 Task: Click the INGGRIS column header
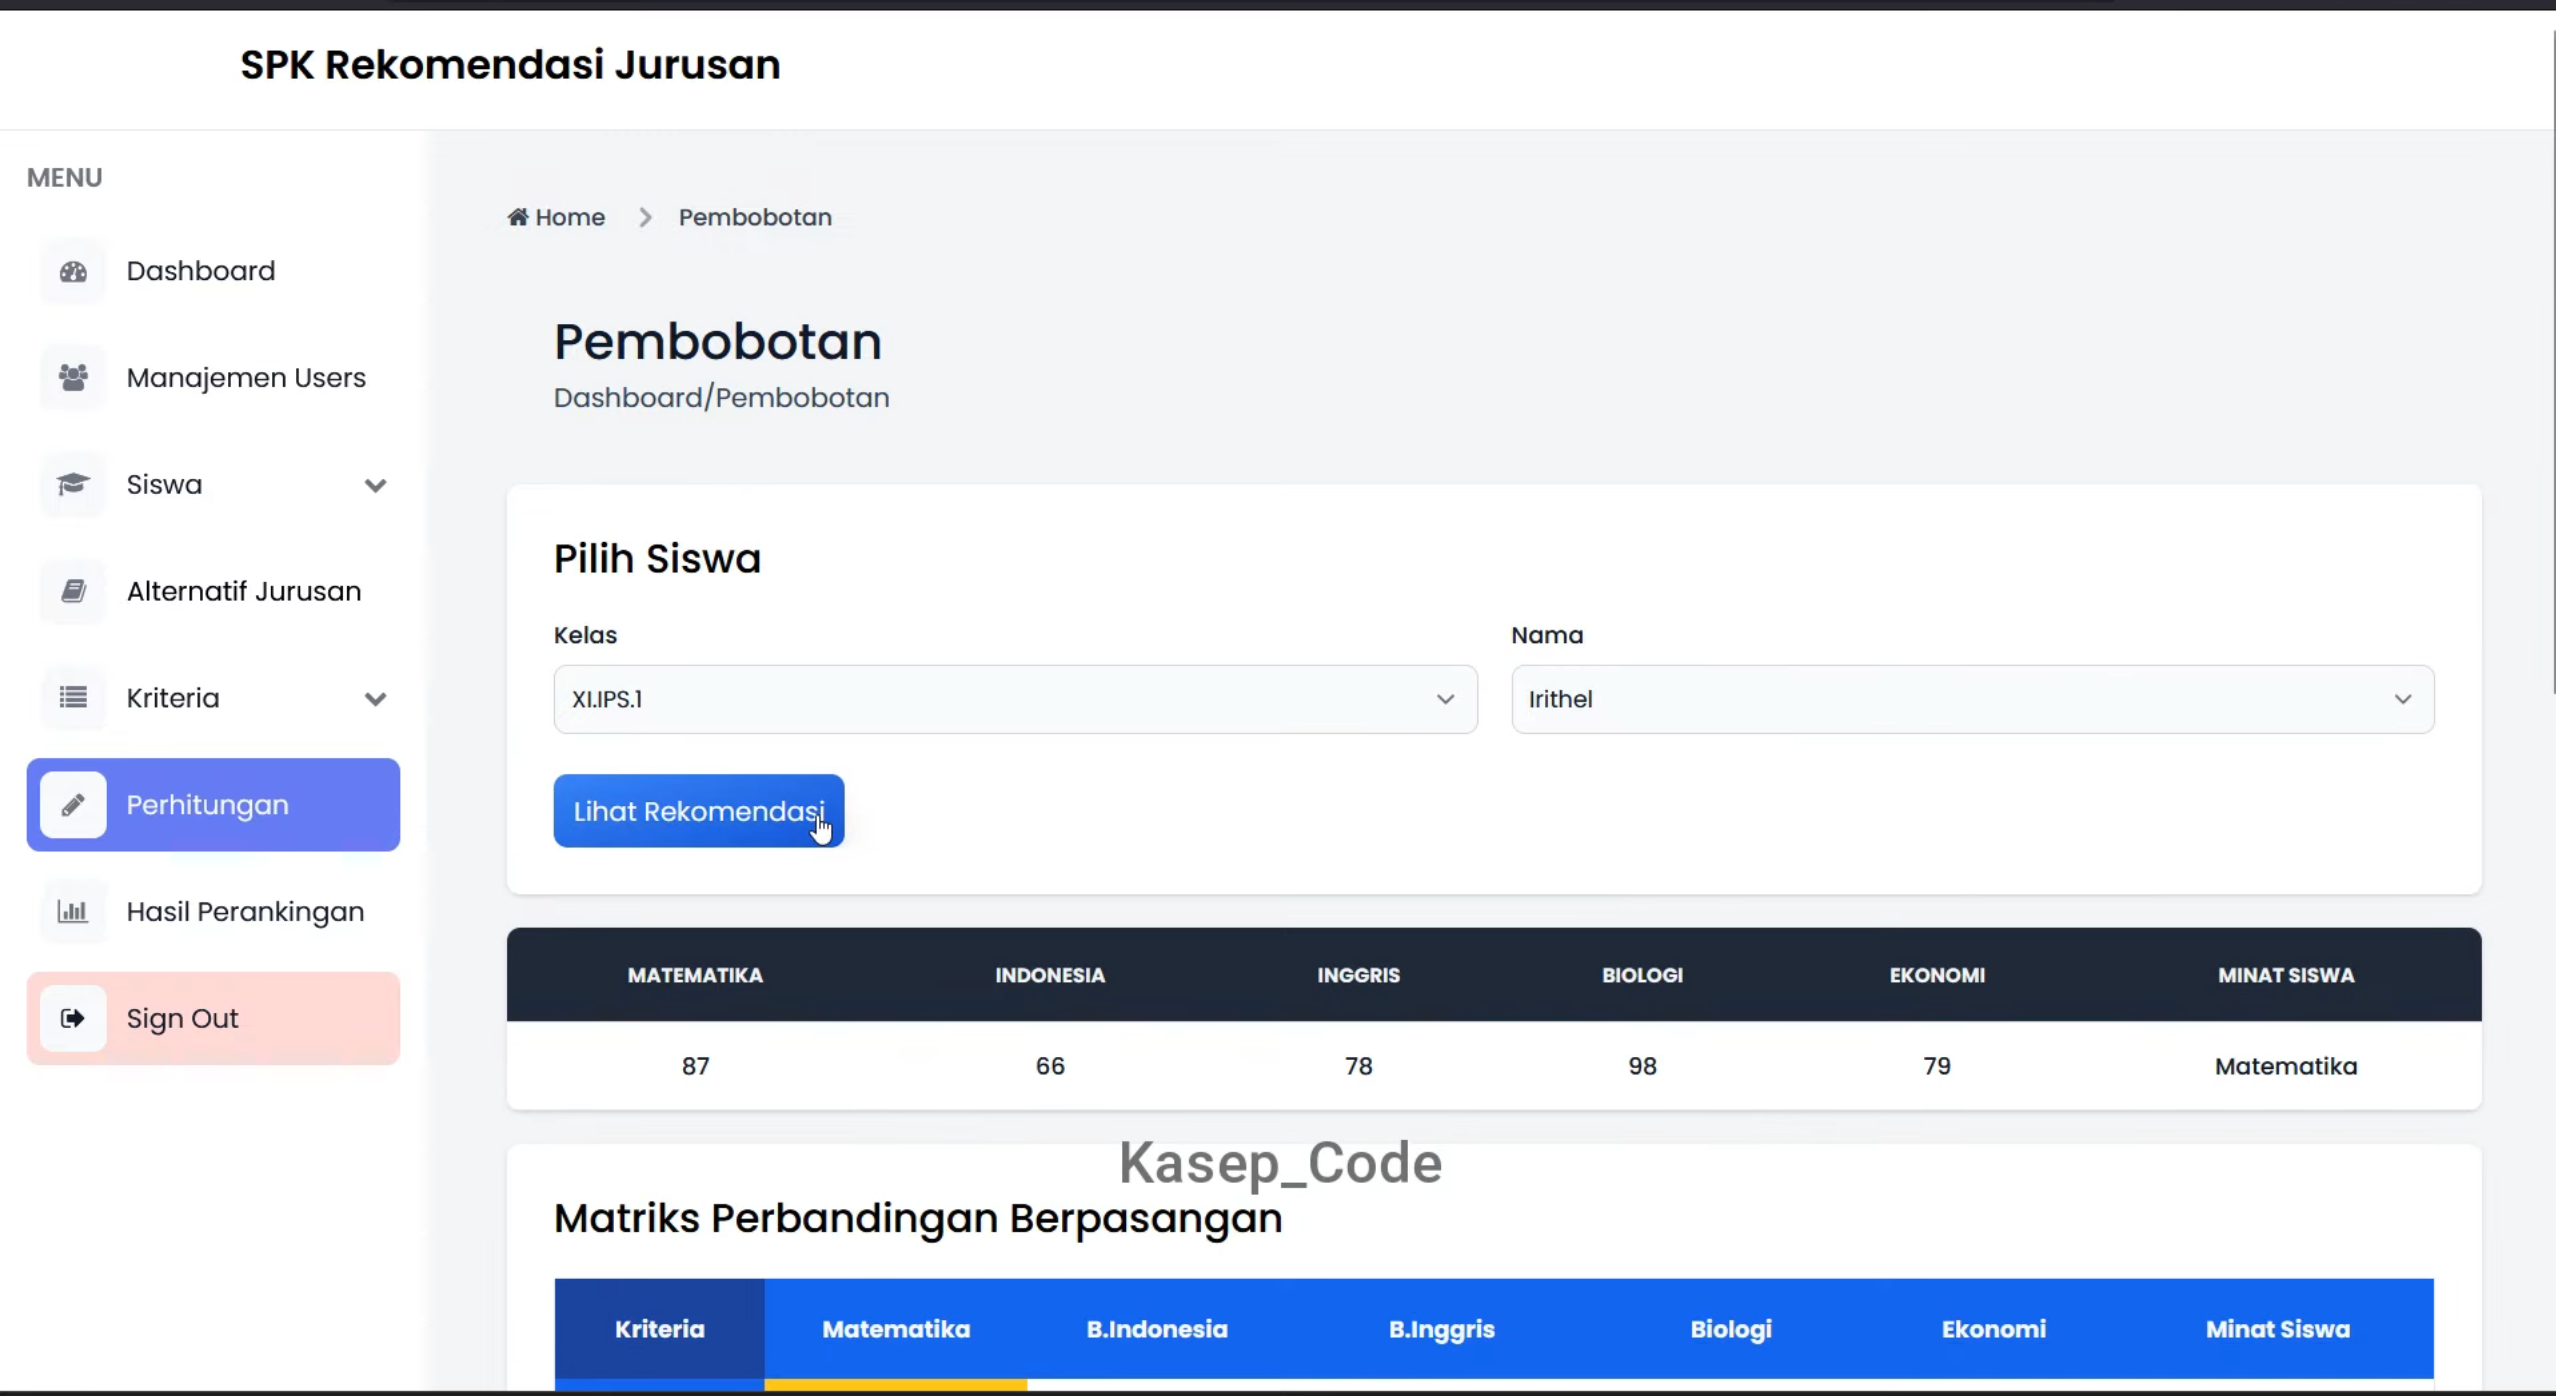click(1358, 975)
